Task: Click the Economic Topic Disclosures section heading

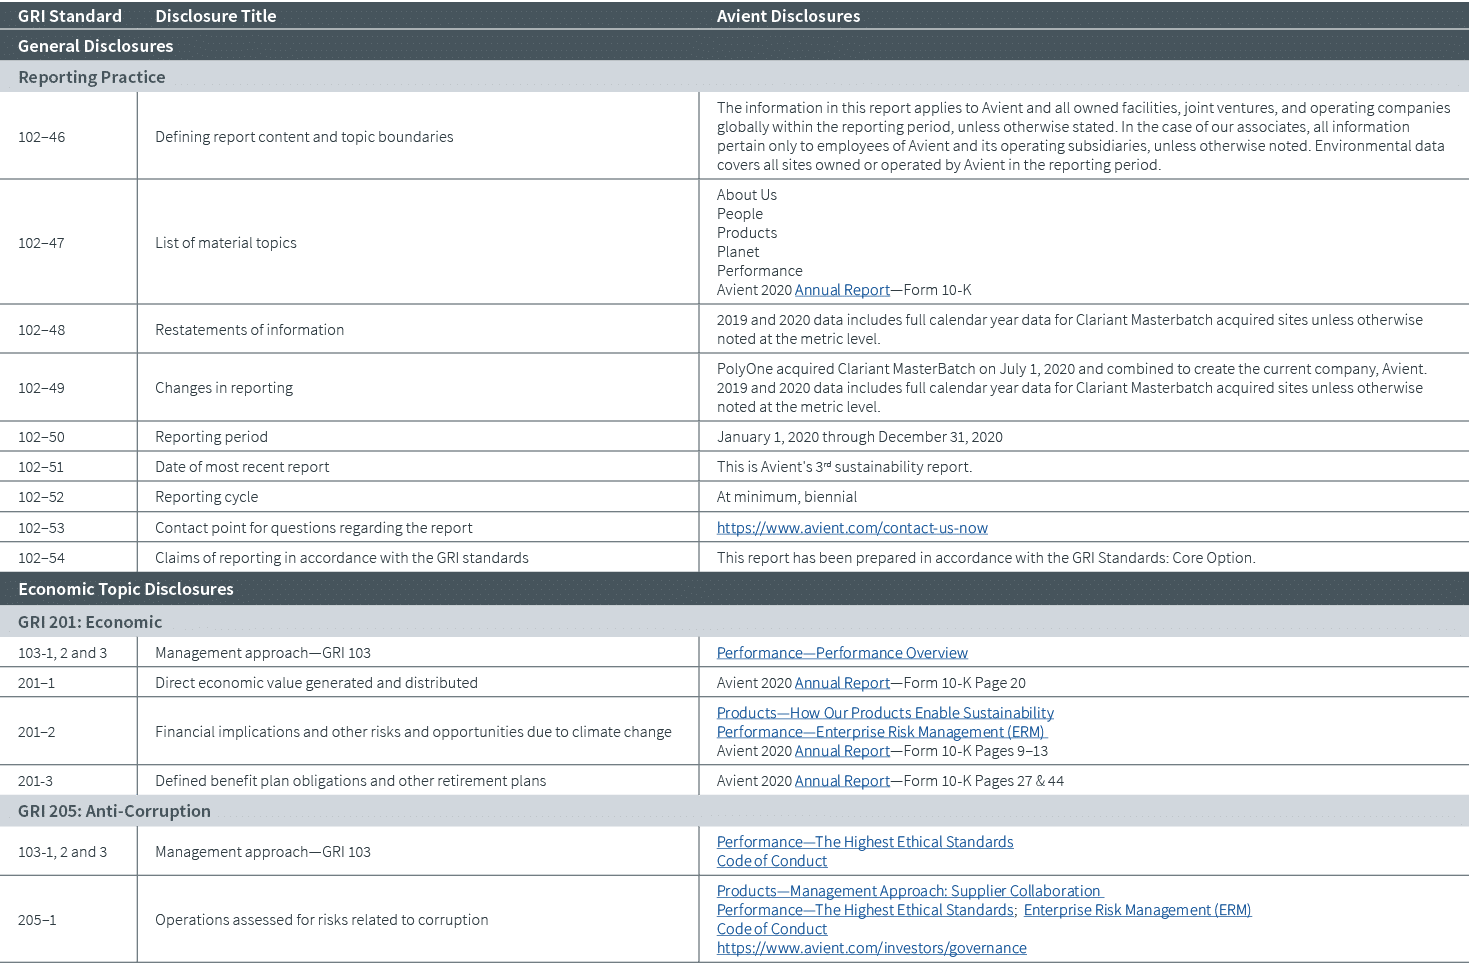Action: point(126,589)
